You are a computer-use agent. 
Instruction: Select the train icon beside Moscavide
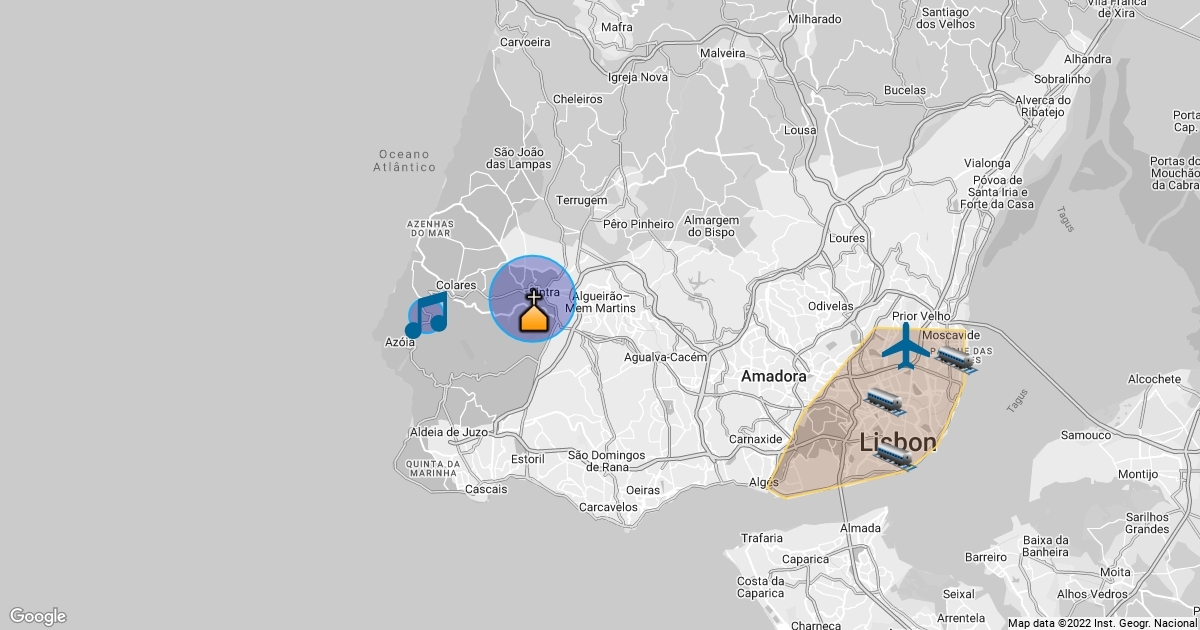[x=955, y=360]
